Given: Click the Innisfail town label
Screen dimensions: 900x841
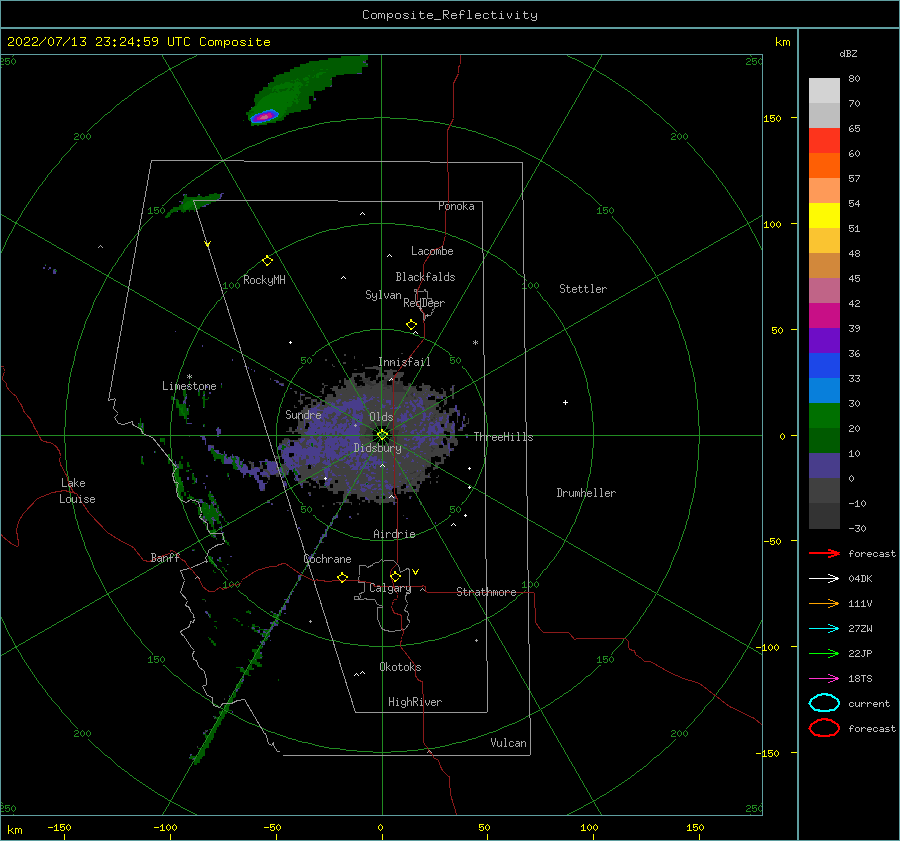Looking at the screenshot, I should (x=404, y=362).
